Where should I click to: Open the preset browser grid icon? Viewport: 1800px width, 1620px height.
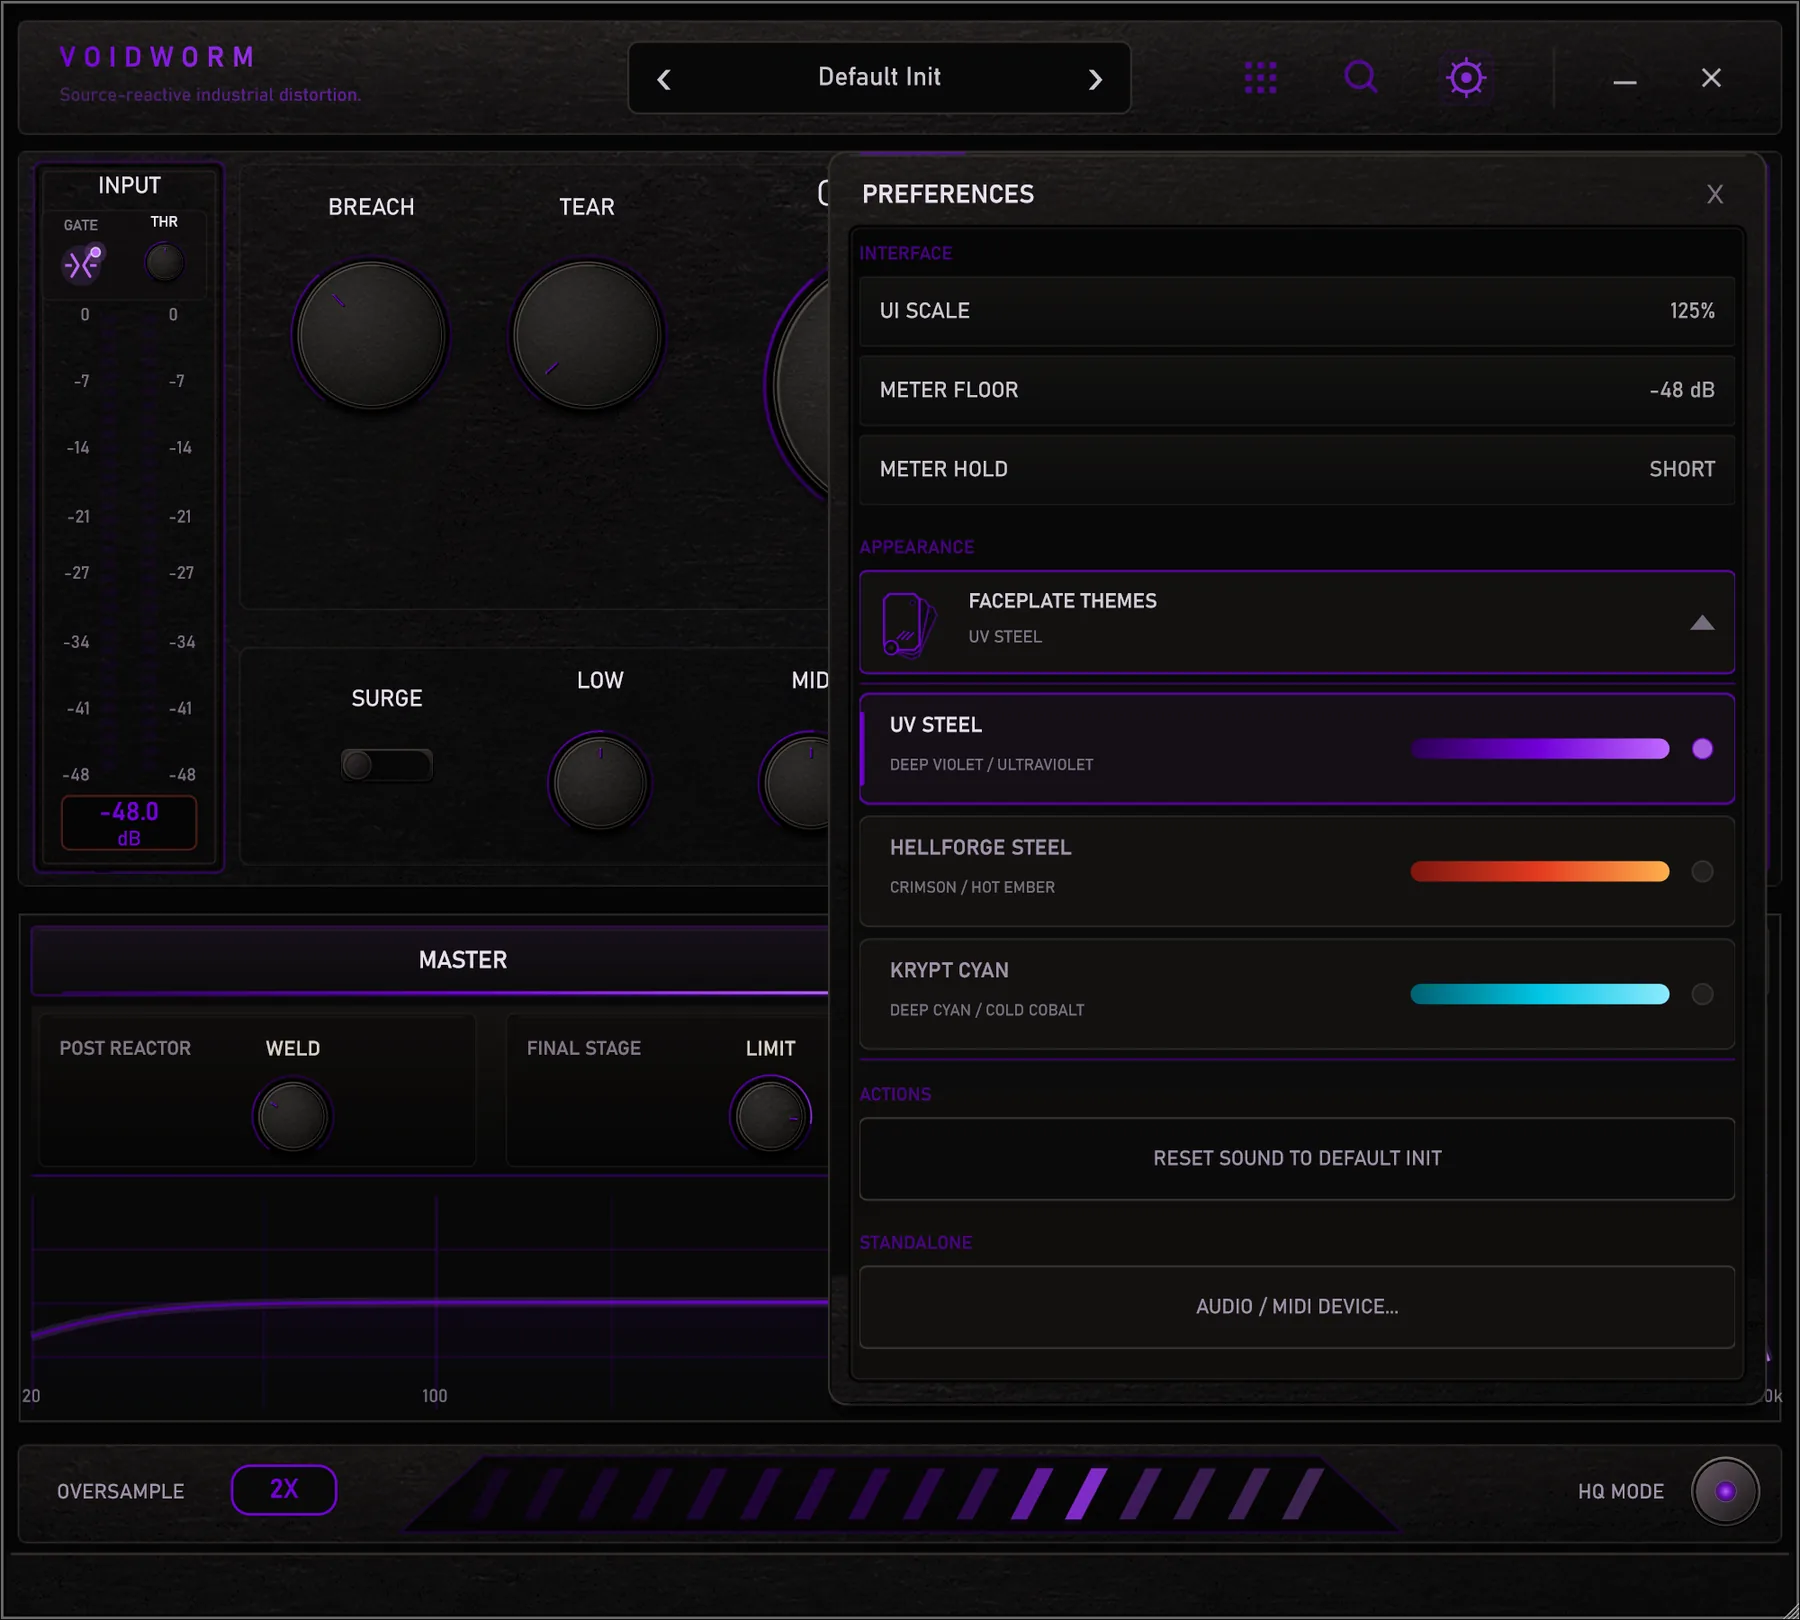[1260, 77]
